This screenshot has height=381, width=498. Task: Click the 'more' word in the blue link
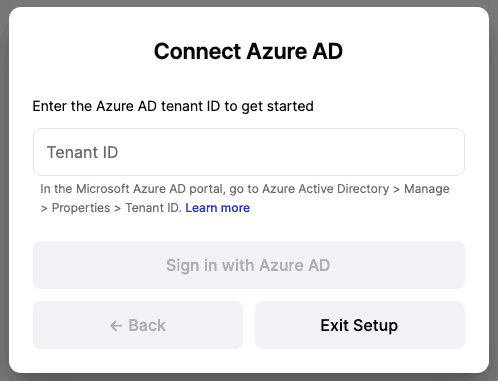click(x=235, y=208)
